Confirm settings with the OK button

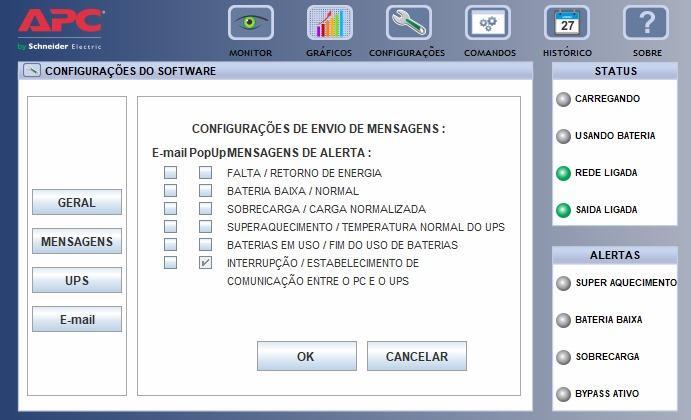307,356
